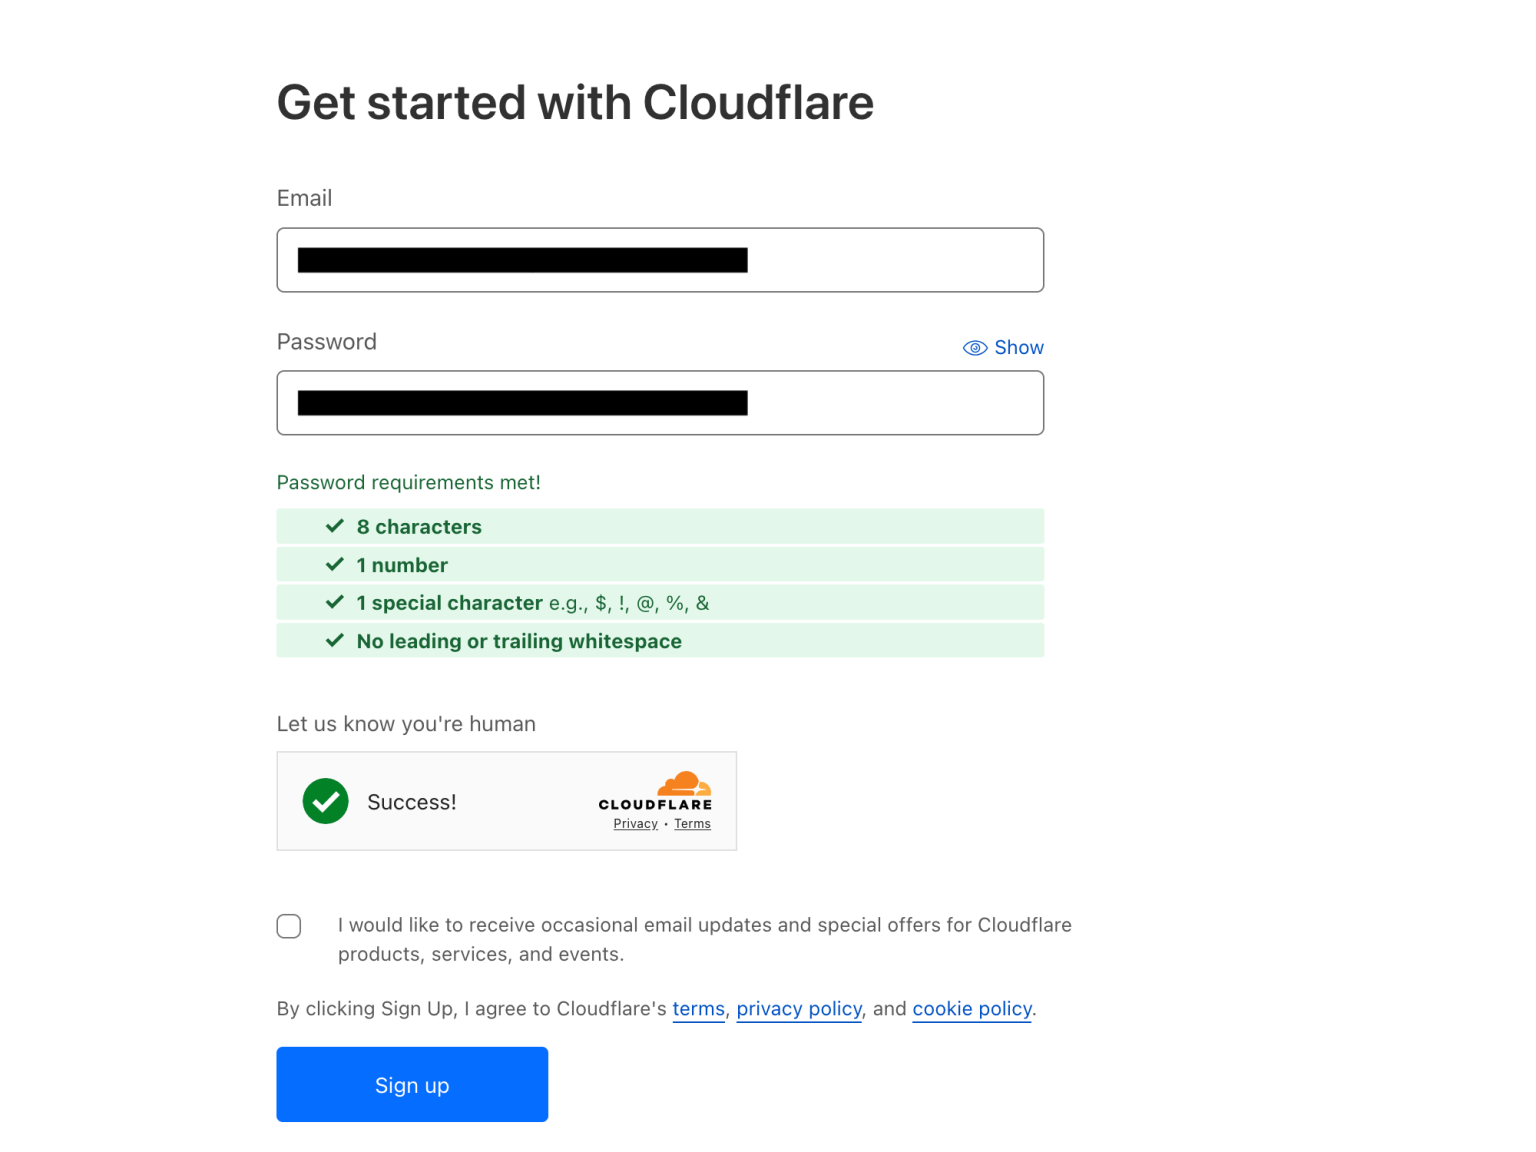Image resolution: width=1536 pixels, height=1152 pixels.
Task: Click the checkmark beside whitespace requirement
Action: click(x=334, y=640)
